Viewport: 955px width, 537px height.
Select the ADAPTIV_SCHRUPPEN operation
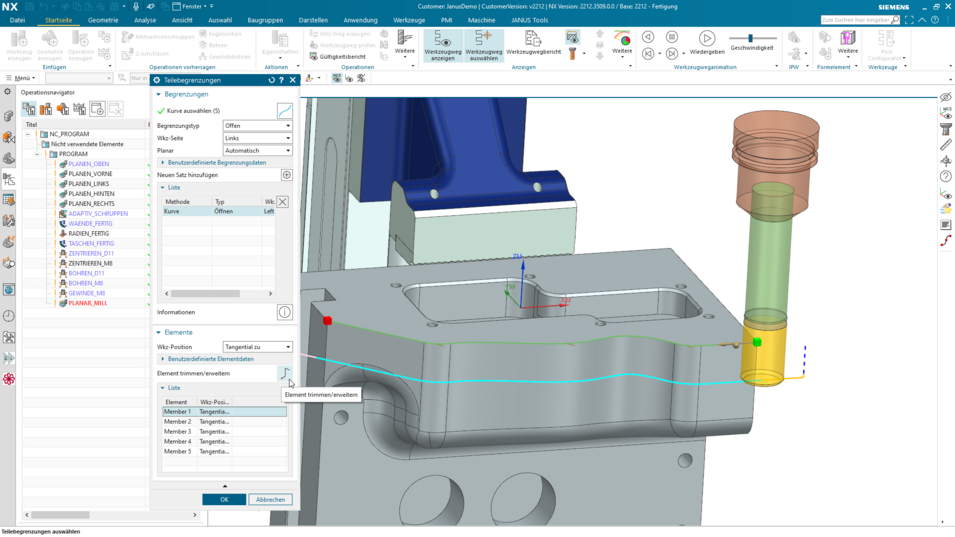(x=98, y=214)
